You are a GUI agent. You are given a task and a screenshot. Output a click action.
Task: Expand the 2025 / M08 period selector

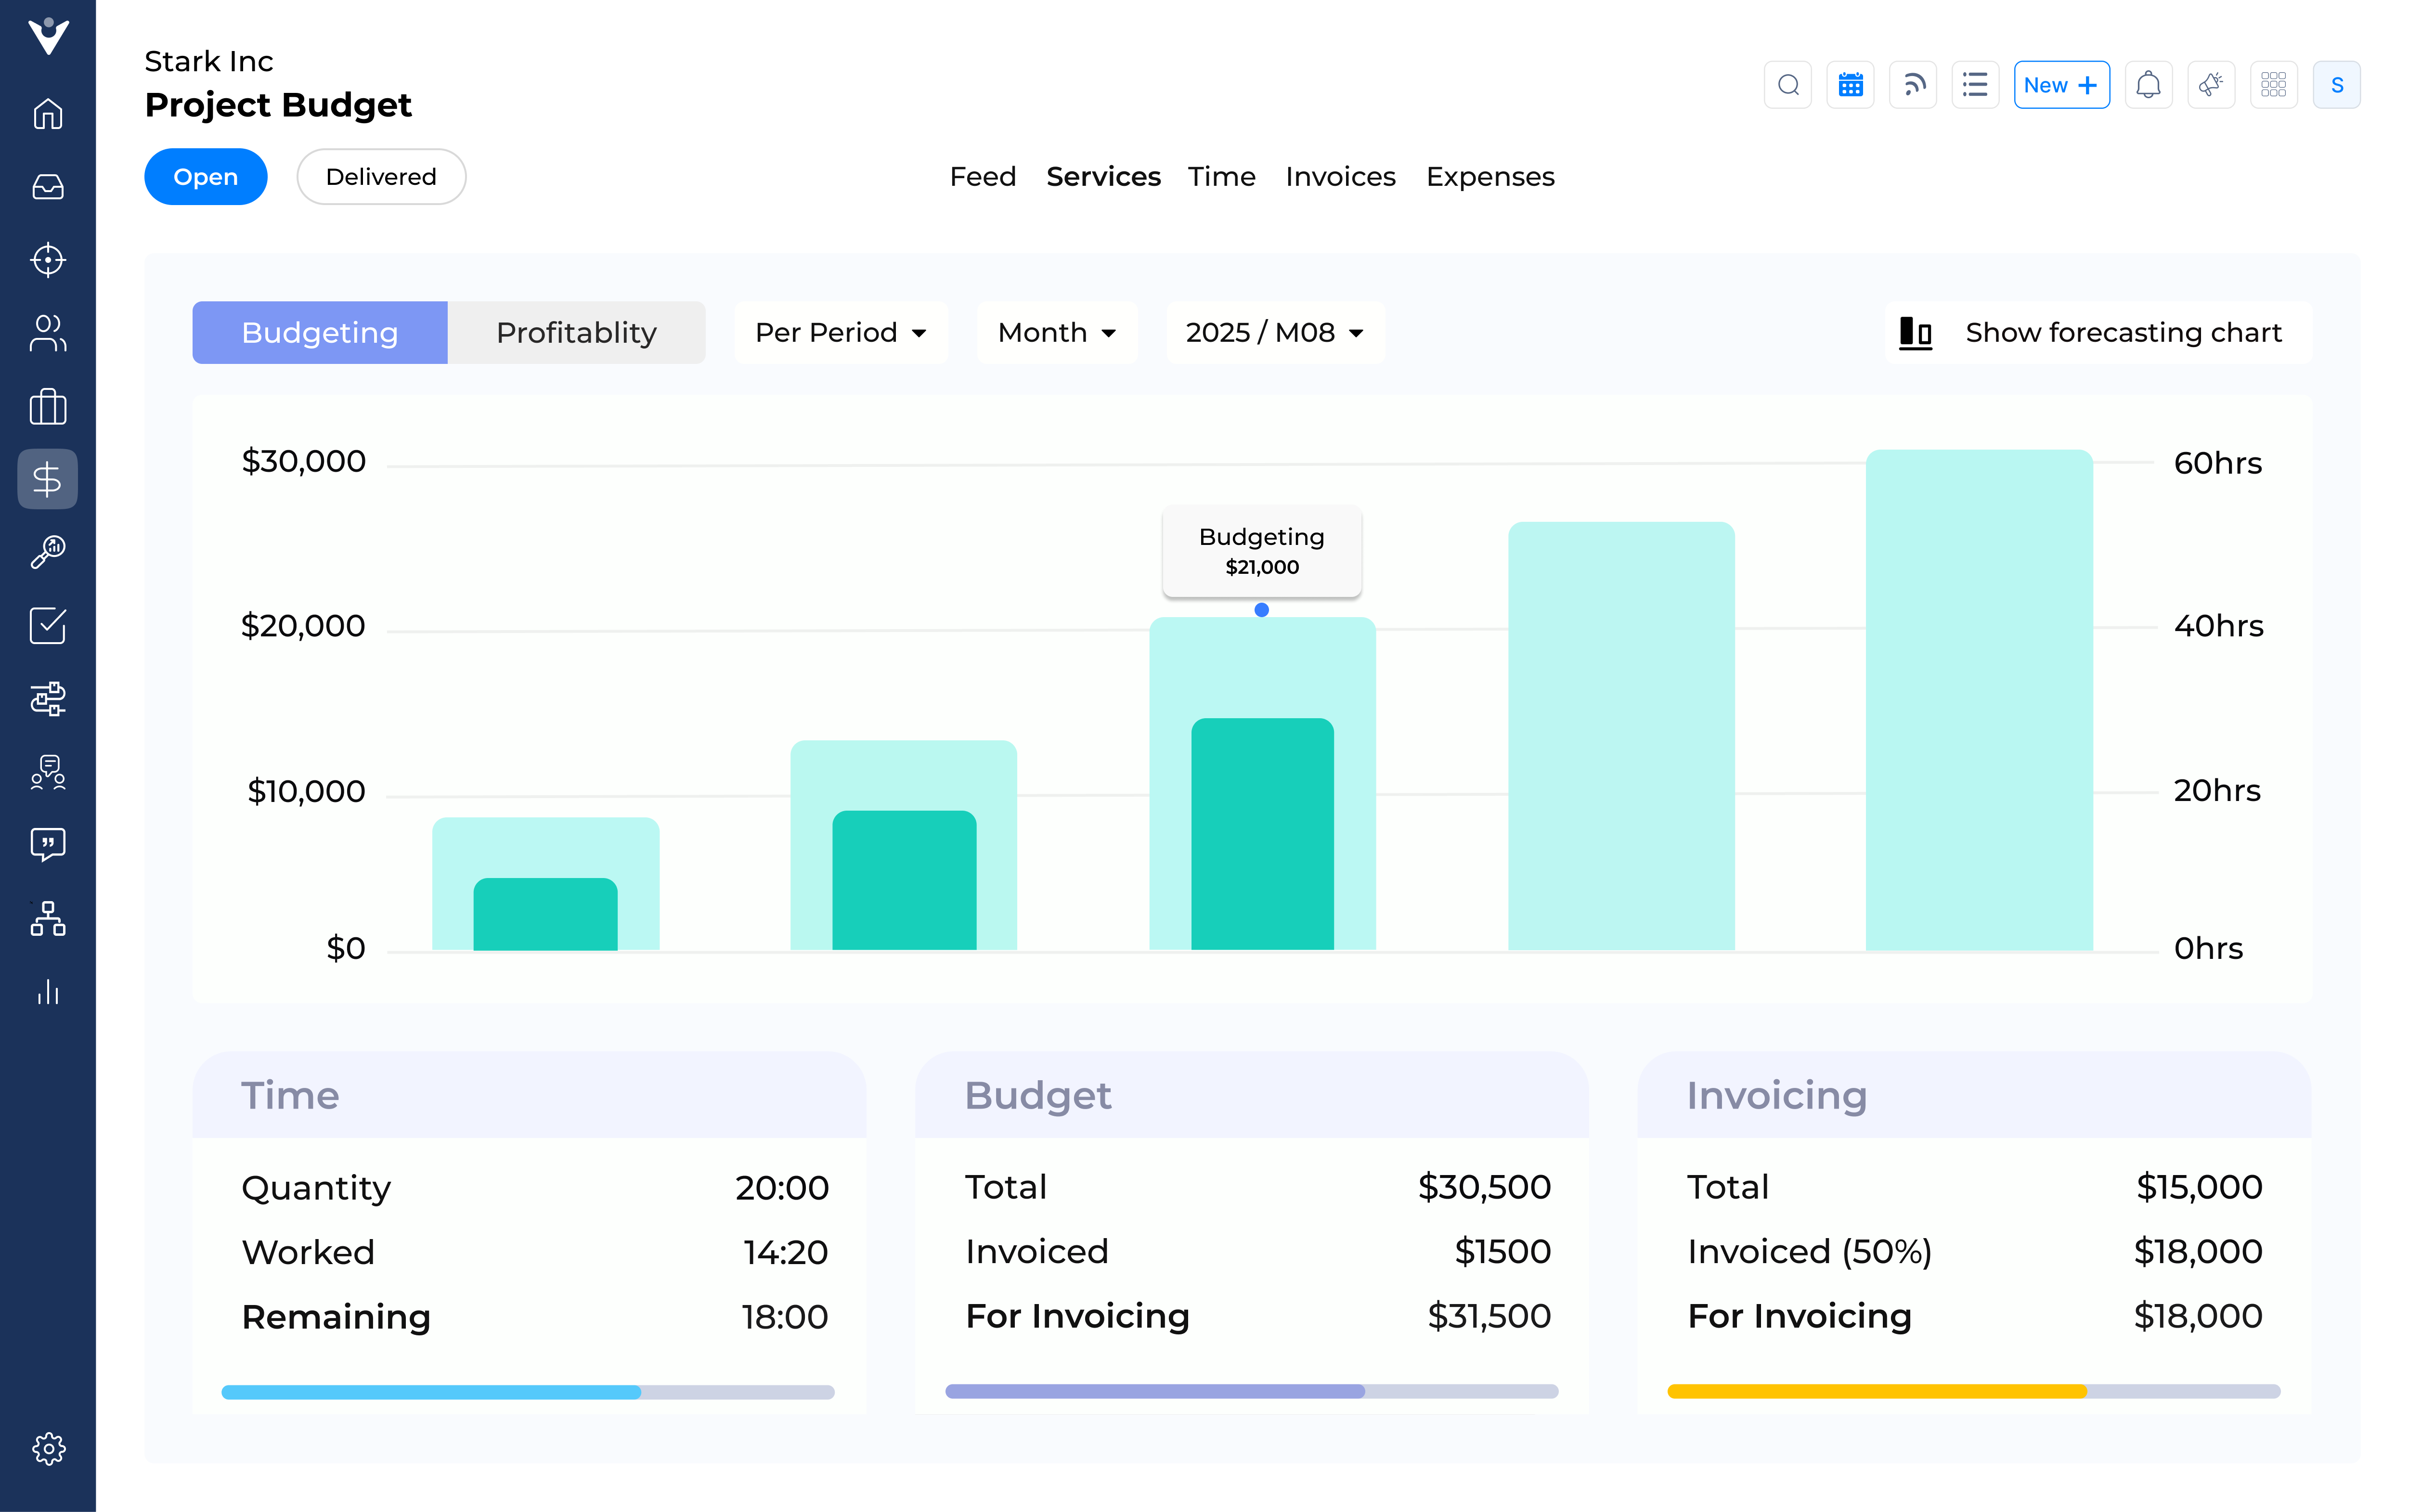tap(1273, 332)
